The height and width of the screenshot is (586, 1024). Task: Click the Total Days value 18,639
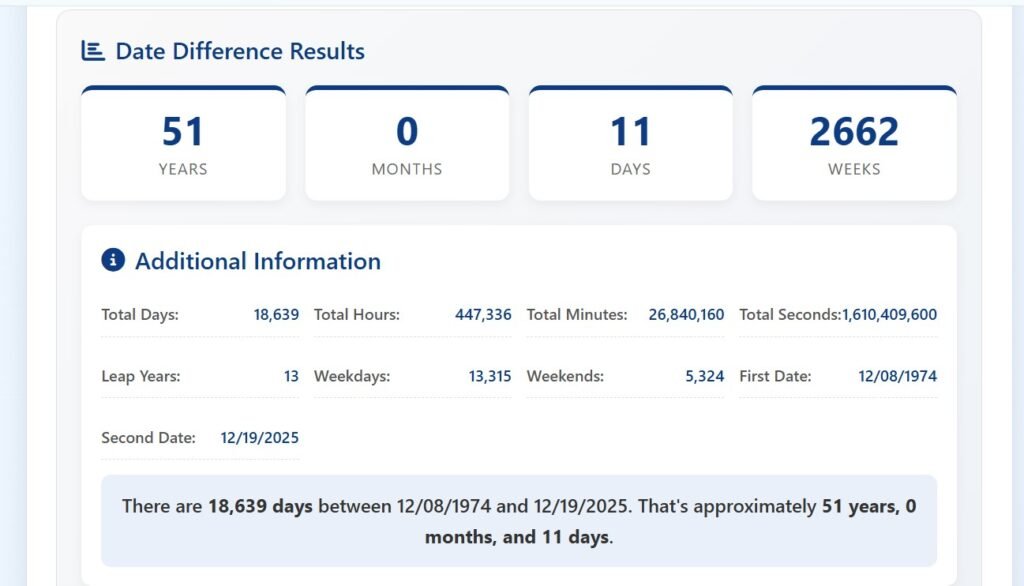pyautogui.click(x=277, y=314)
